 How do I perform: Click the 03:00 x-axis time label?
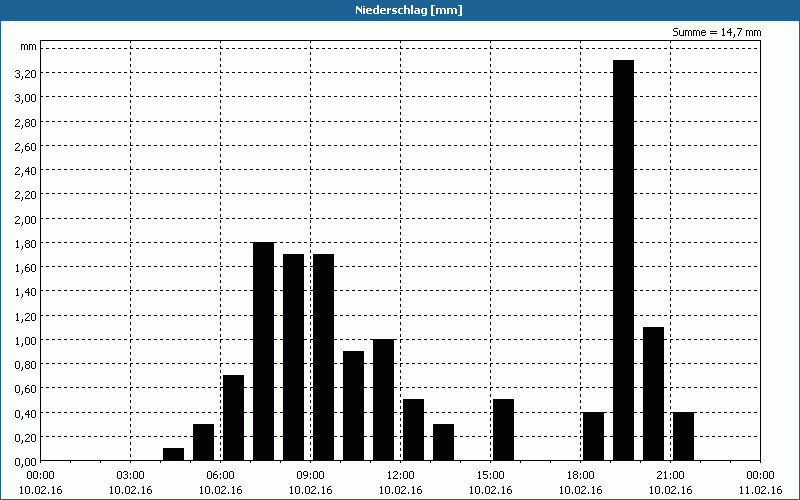click(x=131, y=476)
